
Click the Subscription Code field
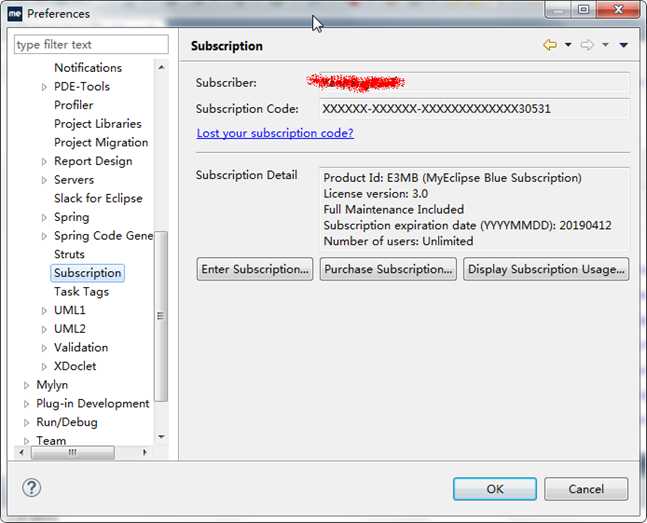coord(475,109)
